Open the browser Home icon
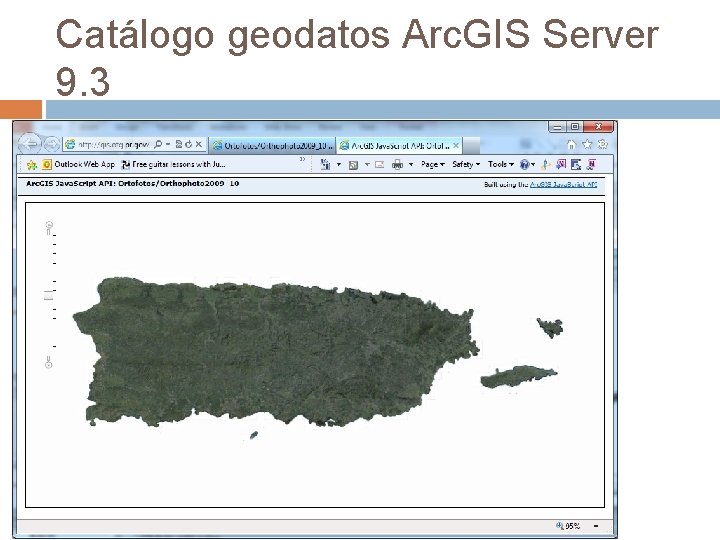720x540 pixels. coord(571,145)
